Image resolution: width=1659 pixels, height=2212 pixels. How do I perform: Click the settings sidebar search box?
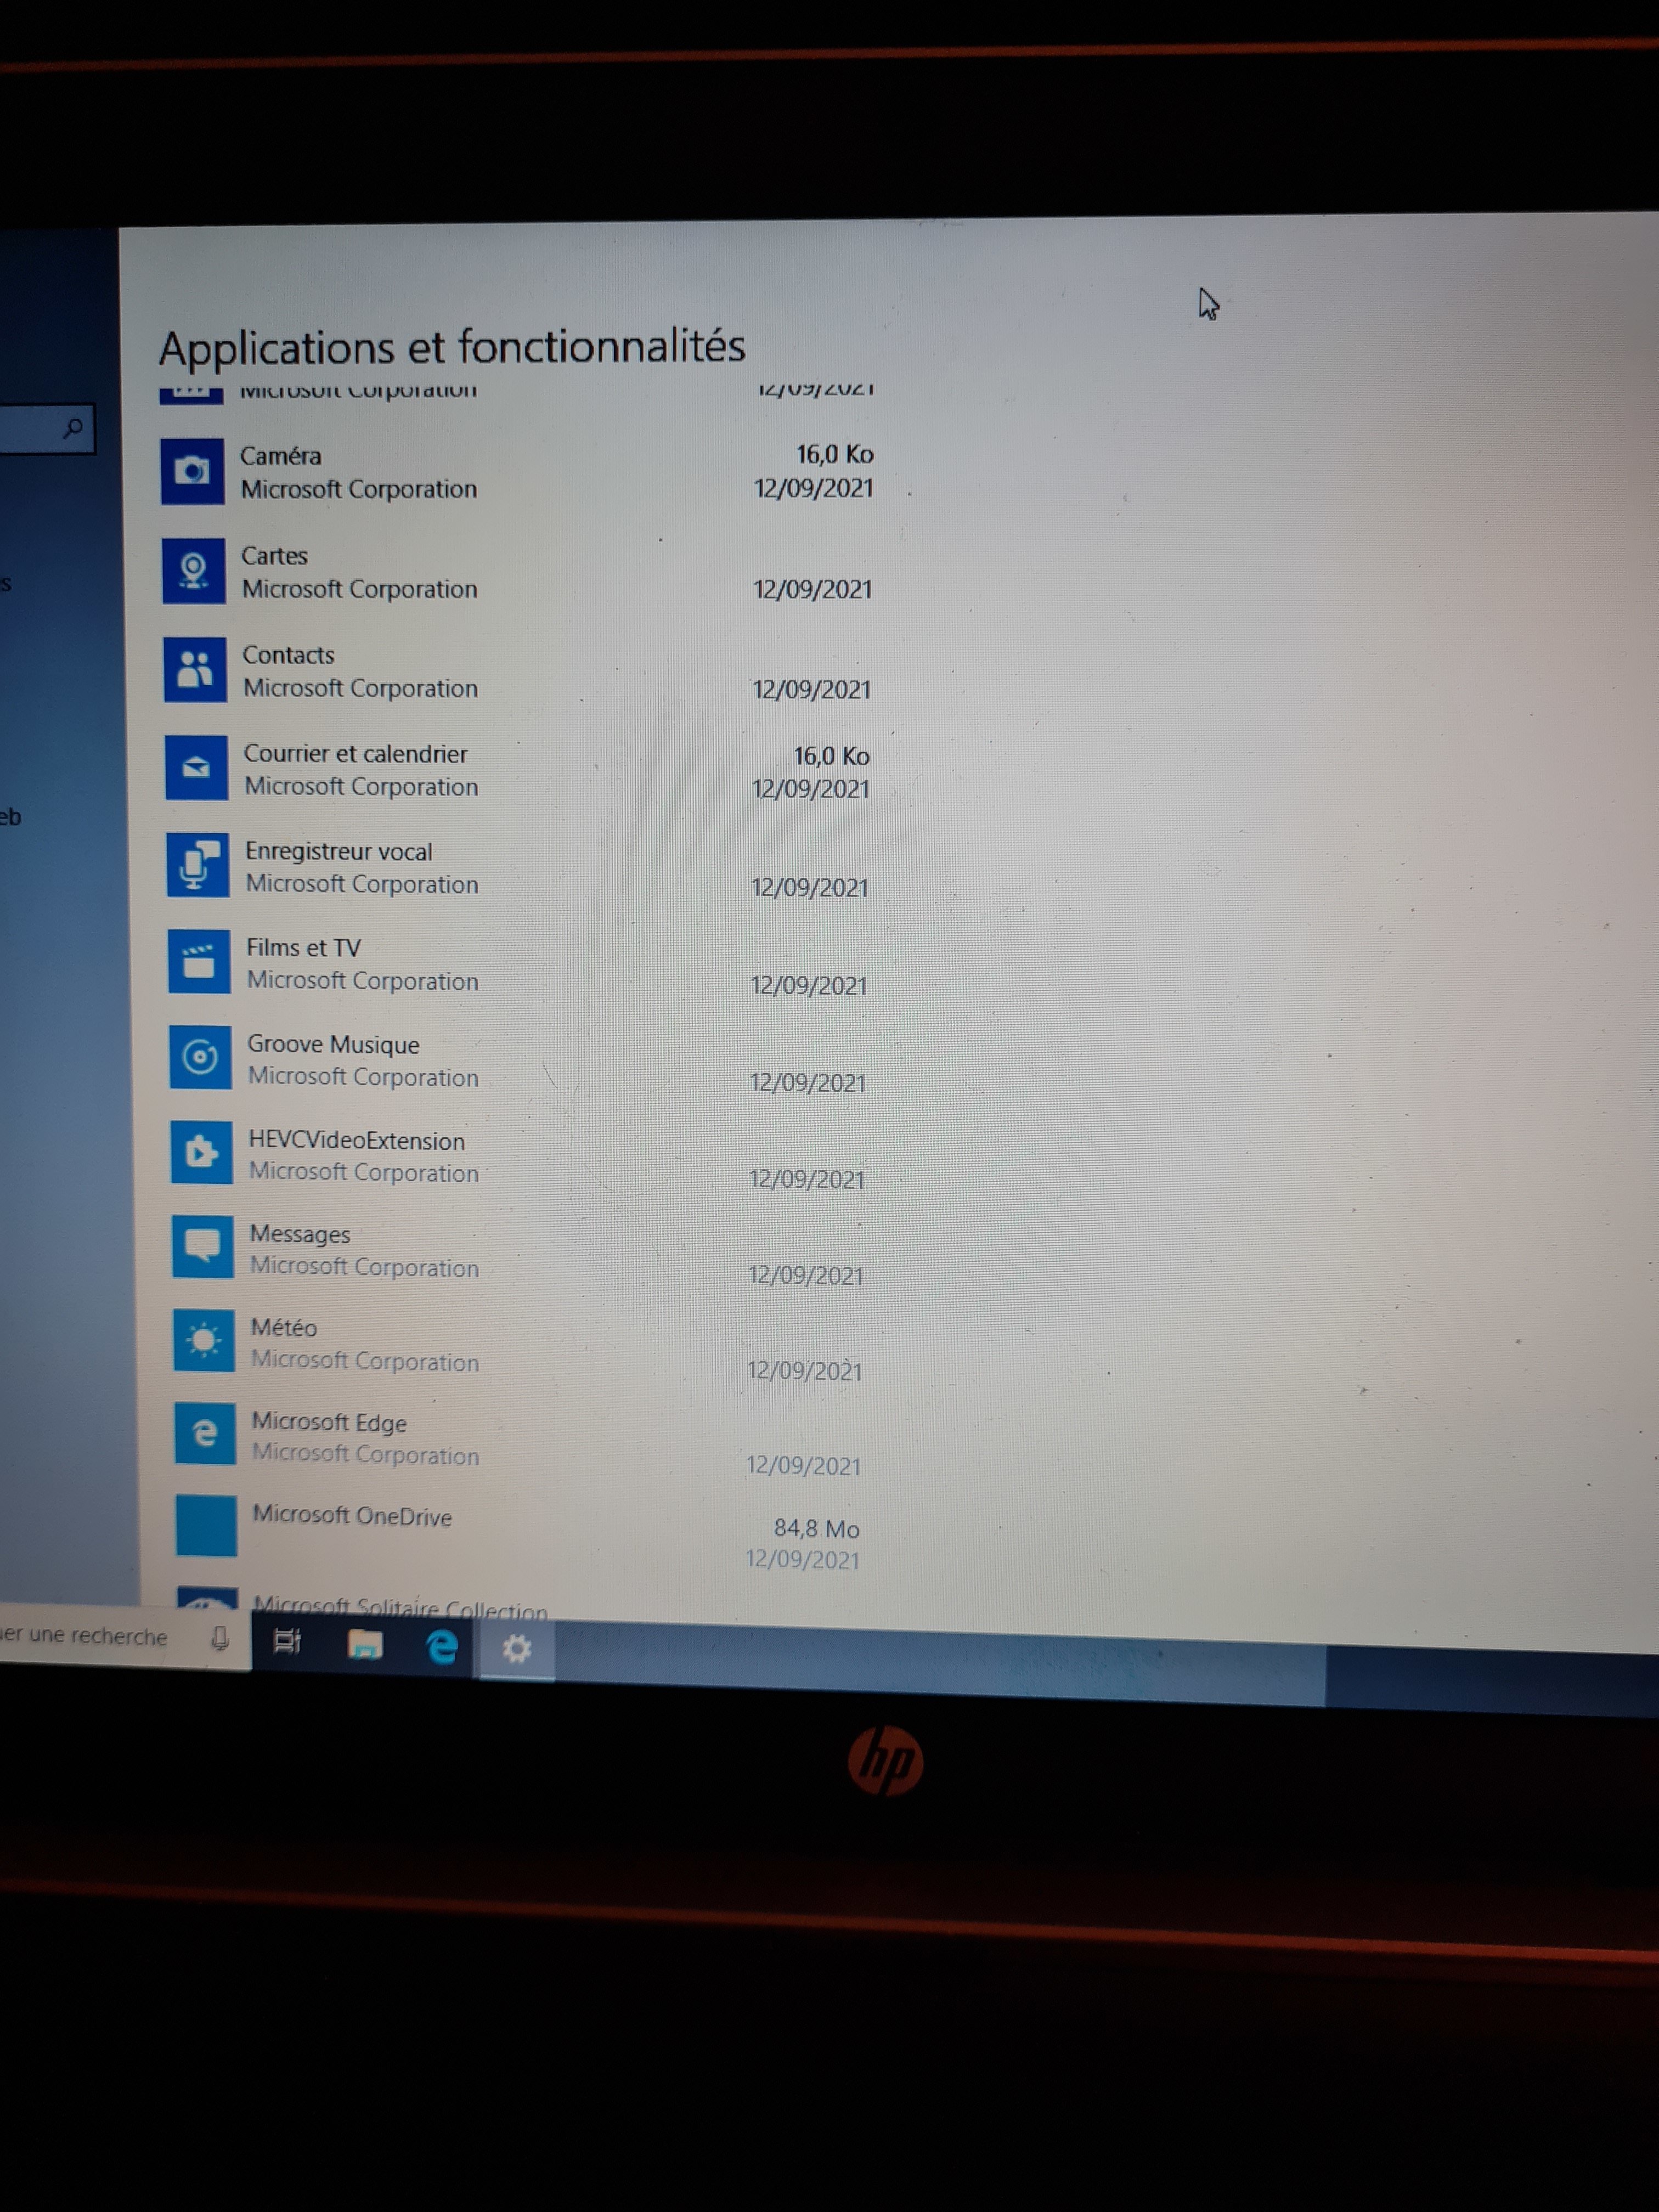tap(47, 429)
